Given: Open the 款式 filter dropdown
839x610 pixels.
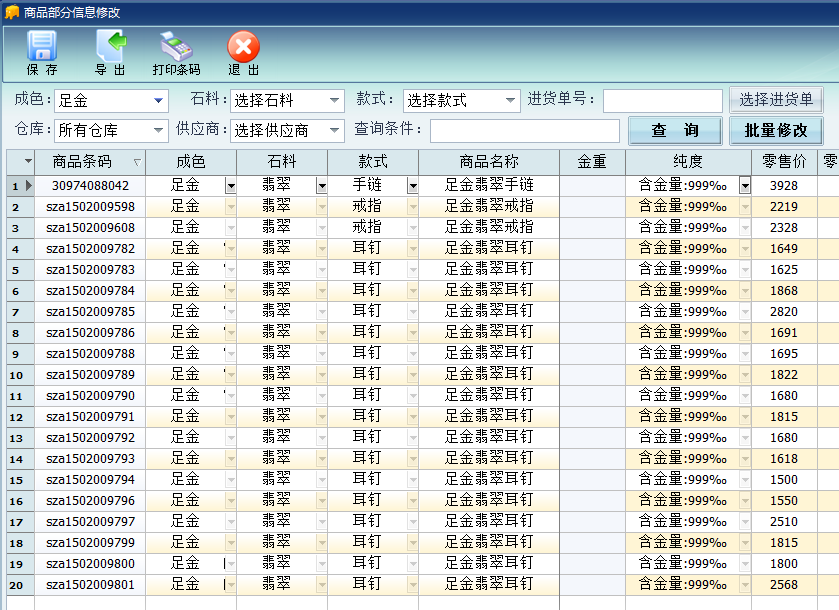Looking at the screenshot, I should click(510, 101).
